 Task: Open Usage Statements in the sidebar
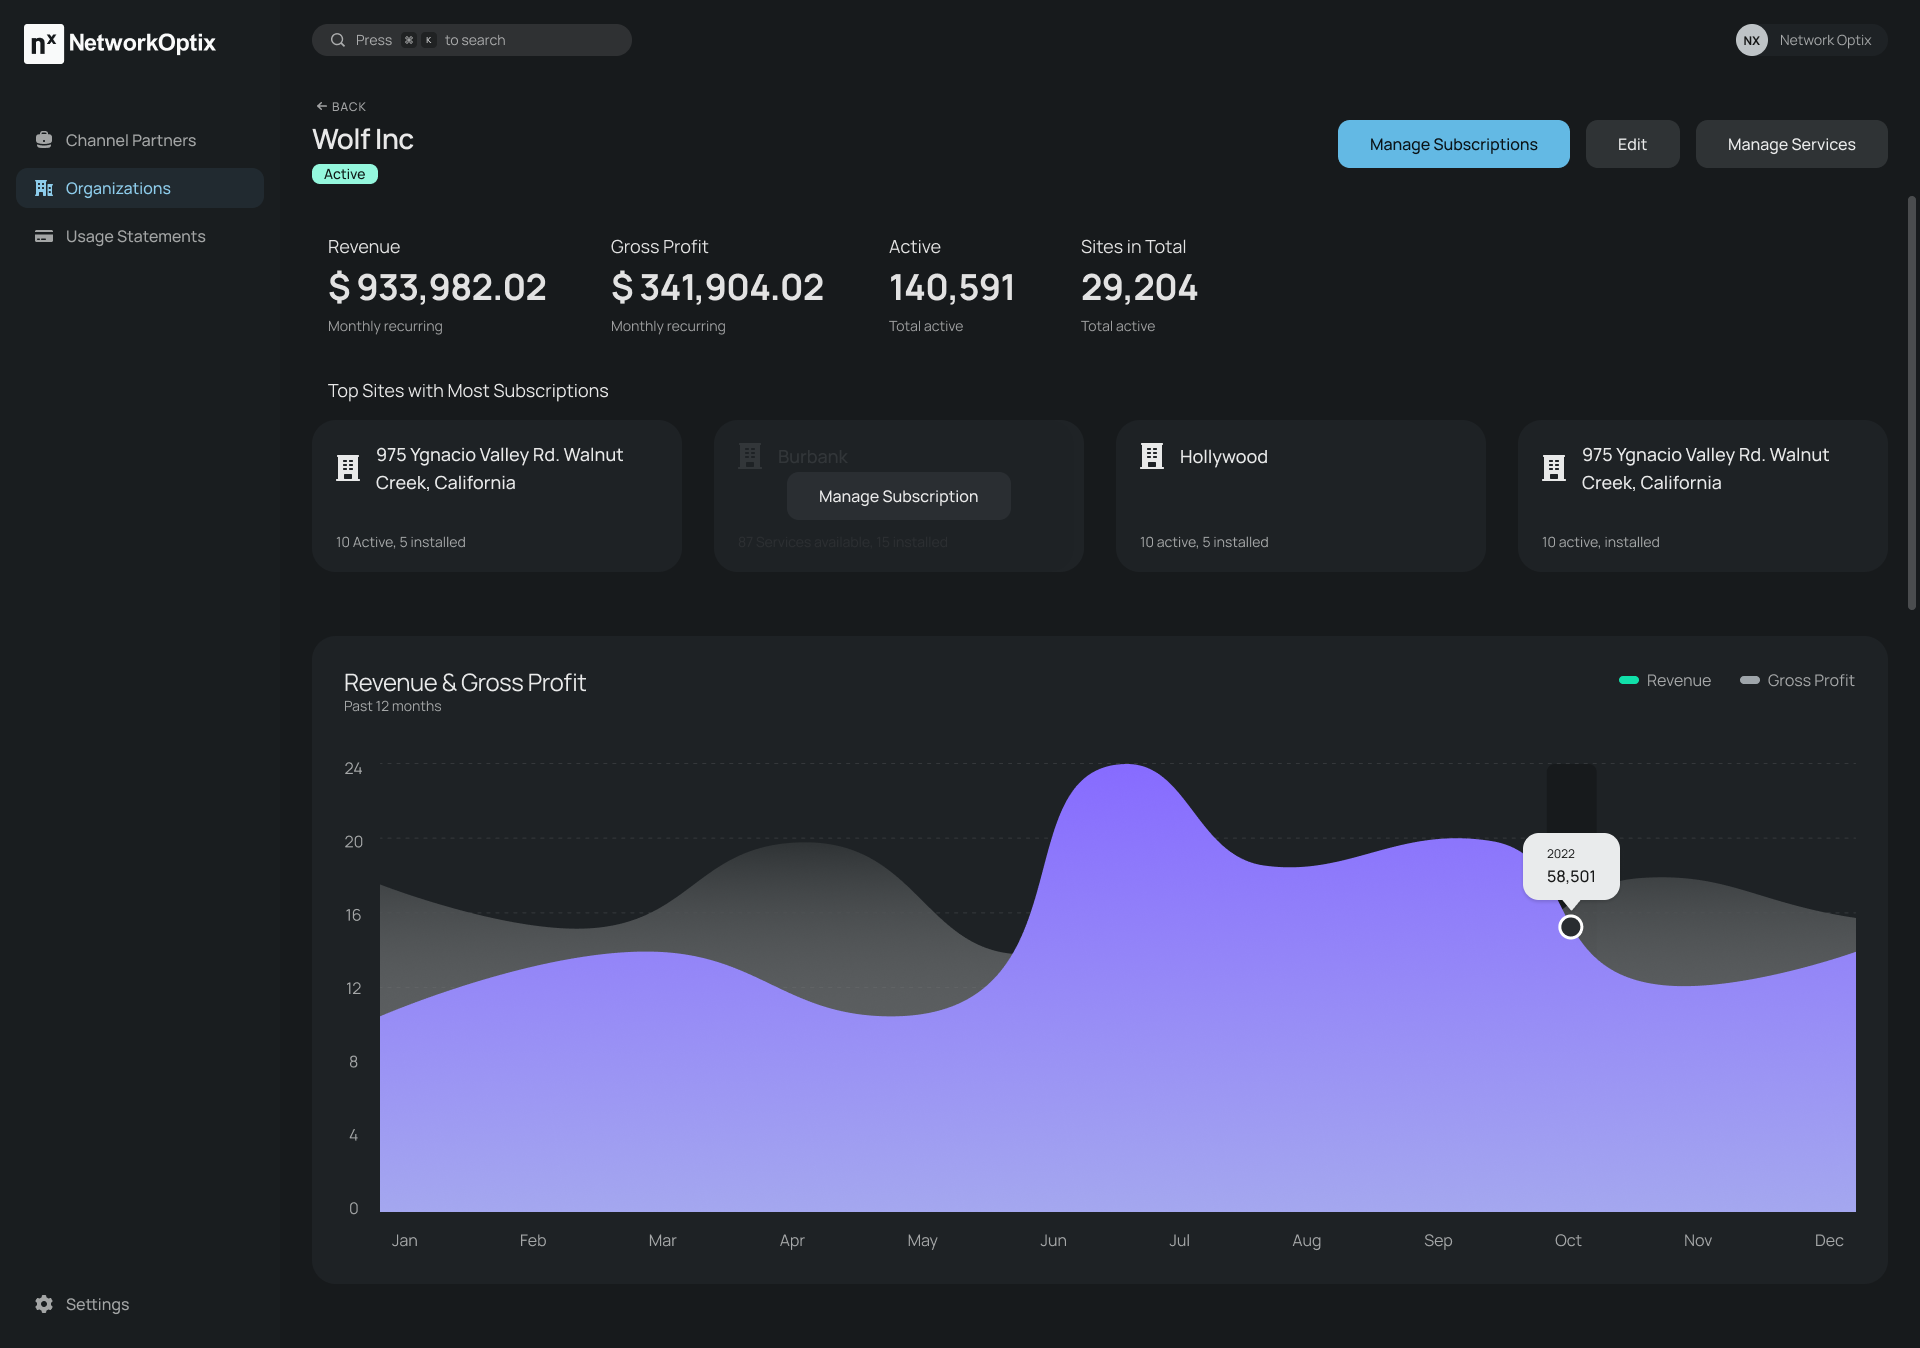pyautogui.click(x=140, y=236)
